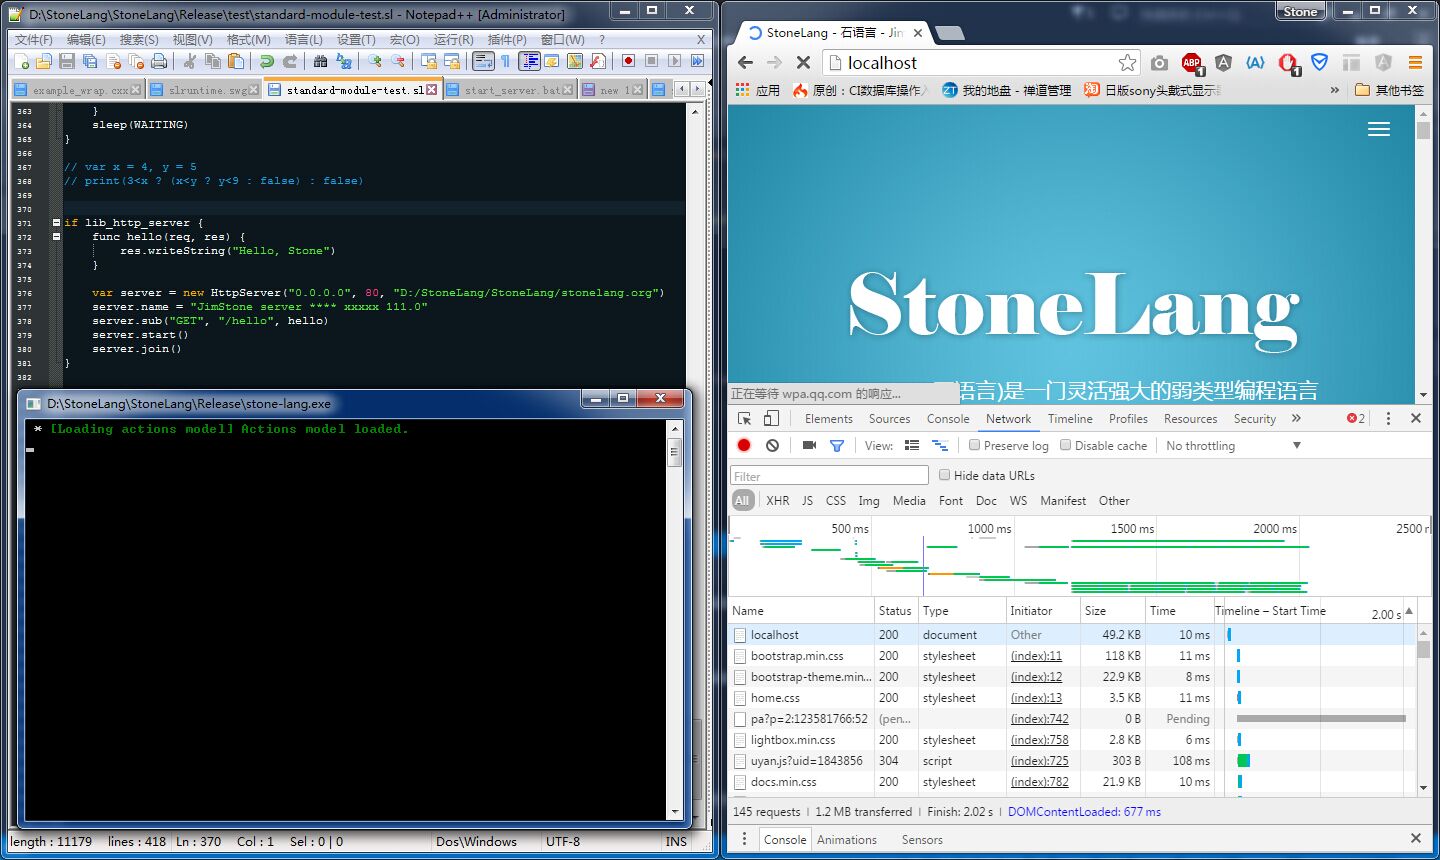The image size is (1440, 860).
Task: Click the red error count badge
Action: pos(1355,418)
